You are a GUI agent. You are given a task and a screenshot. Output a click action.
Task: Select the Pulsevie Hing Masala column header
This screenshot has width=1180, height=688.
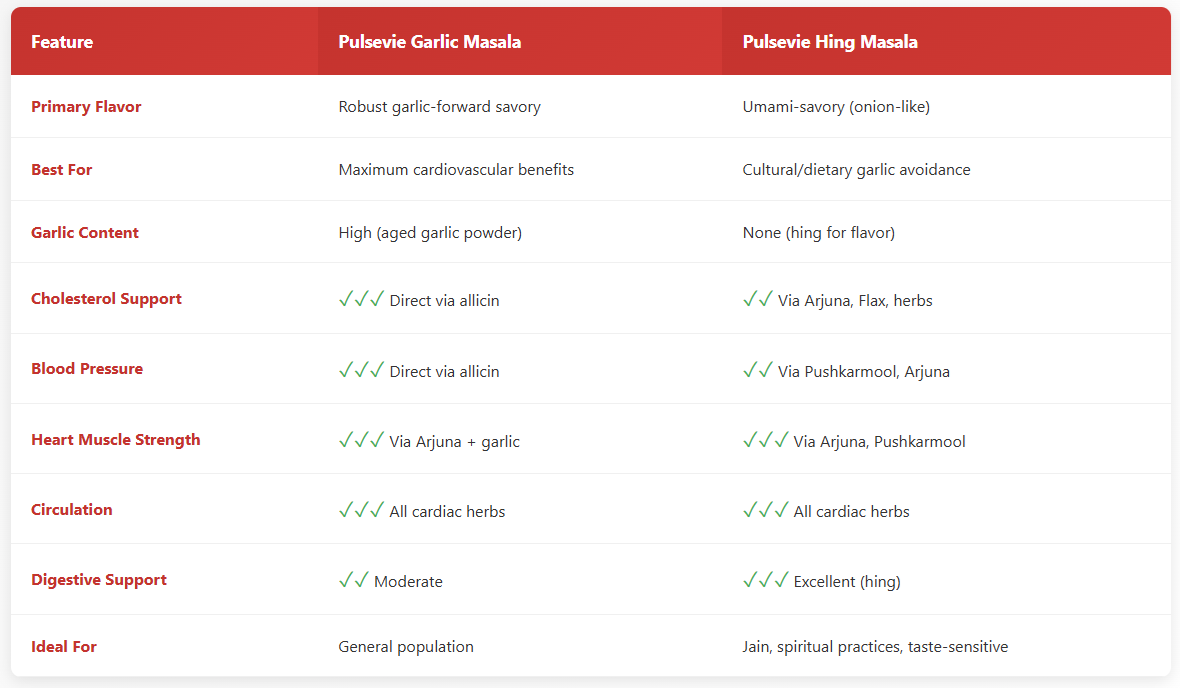tap(830, 42)
